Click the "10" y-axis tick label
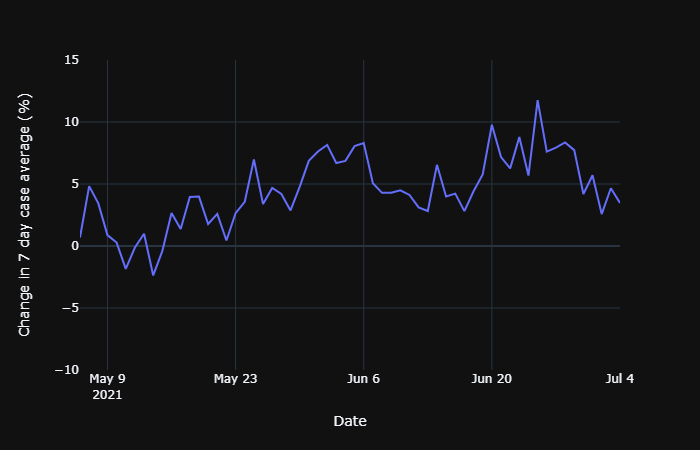This screenshot has width=700, height=450. coord(71,122)
